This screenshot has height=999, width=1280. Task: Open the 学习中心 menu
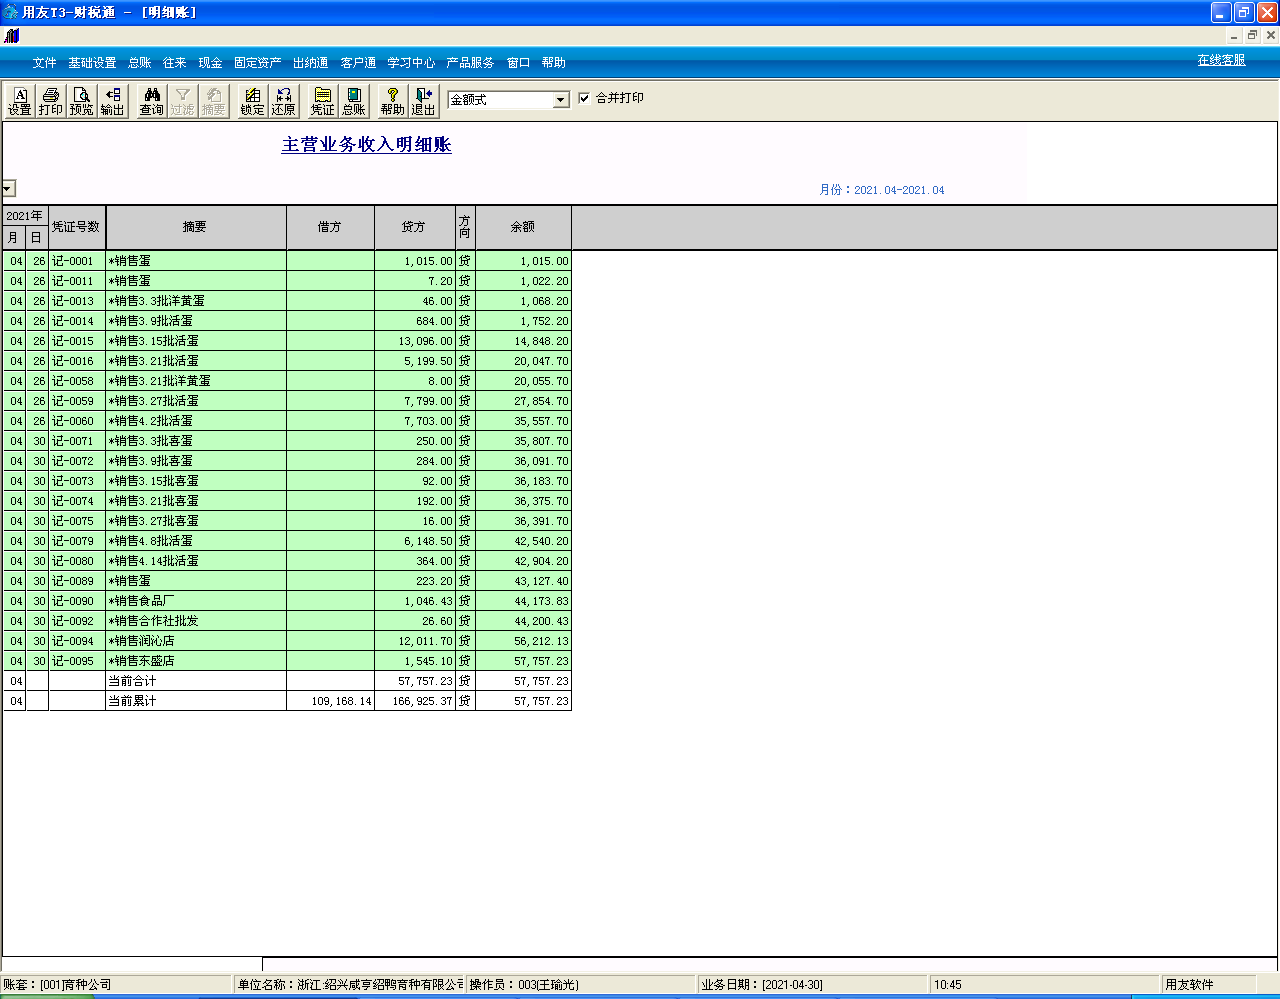(411, 62)
